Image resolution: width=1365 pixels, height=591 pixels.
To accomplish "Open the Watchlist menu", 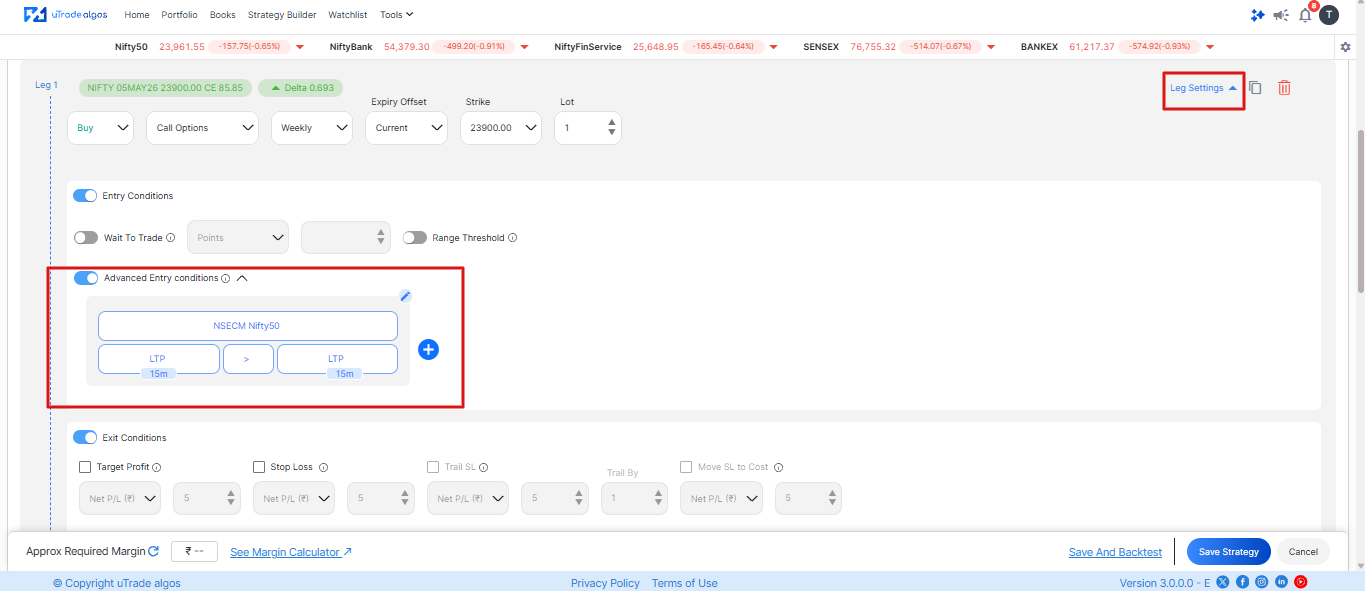I will pos(348,15).
